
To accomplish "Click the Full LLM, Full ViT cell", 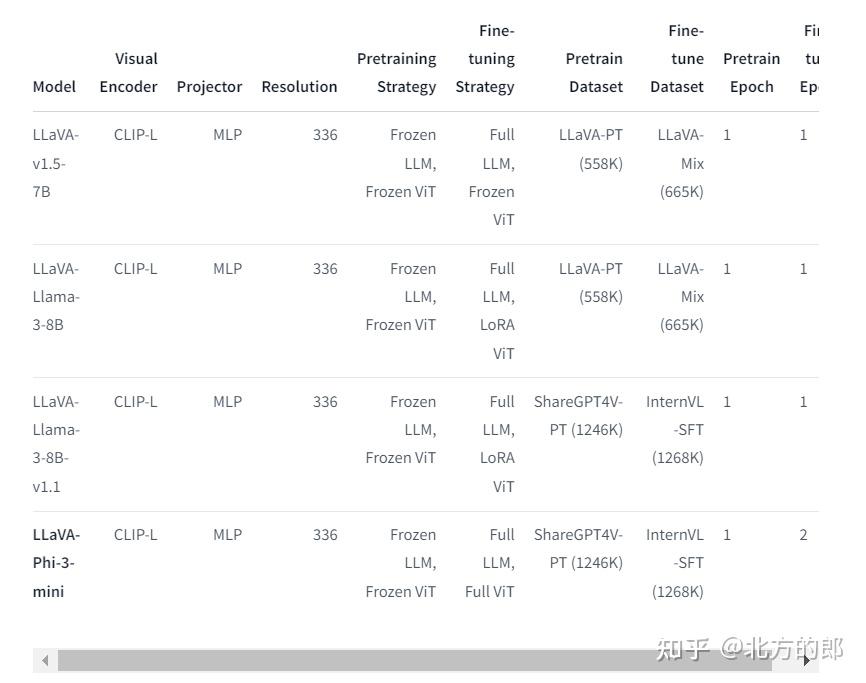I will click(490, 563).
